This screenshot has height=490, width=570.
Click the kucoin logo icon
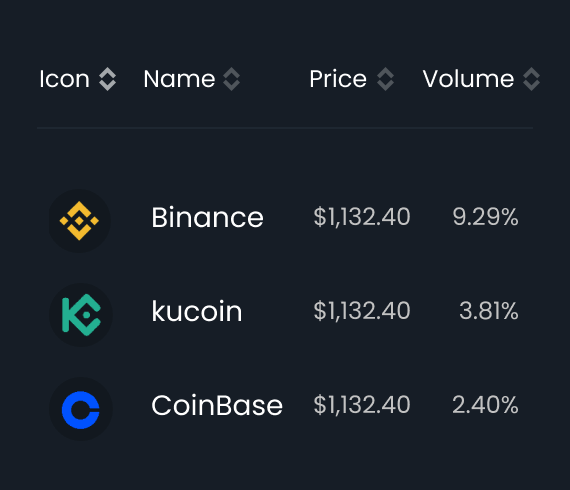[81, 315]
